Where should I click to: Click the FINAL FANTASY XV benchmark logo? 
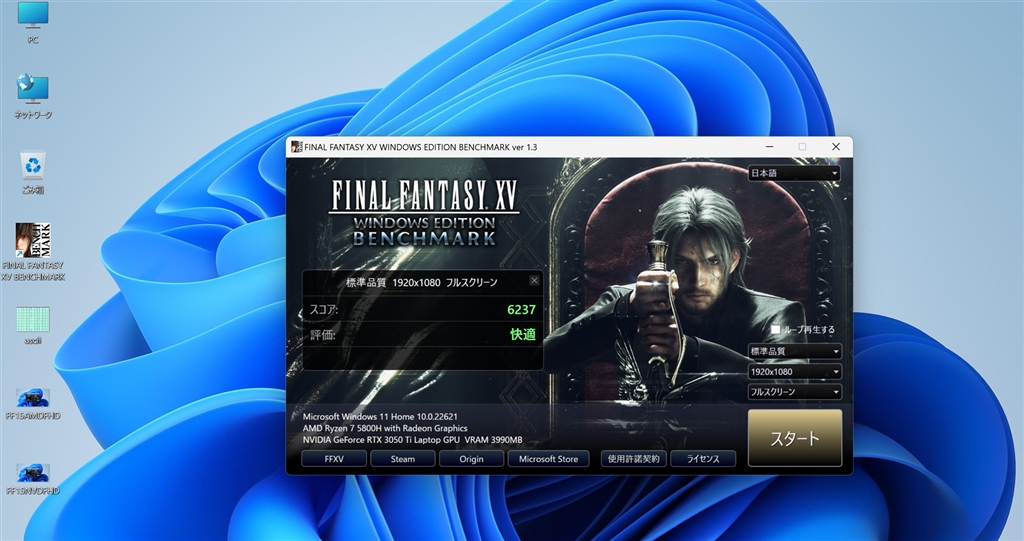tap(424, 212)
